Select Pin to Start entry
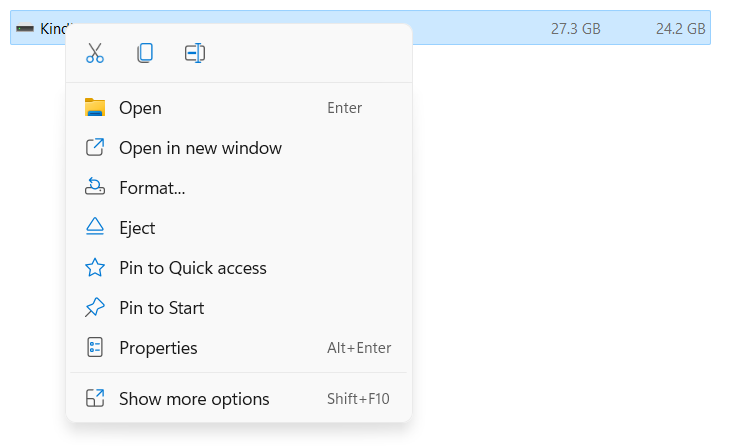This screenshot has height=446, width=750. (x=161, y=308)
